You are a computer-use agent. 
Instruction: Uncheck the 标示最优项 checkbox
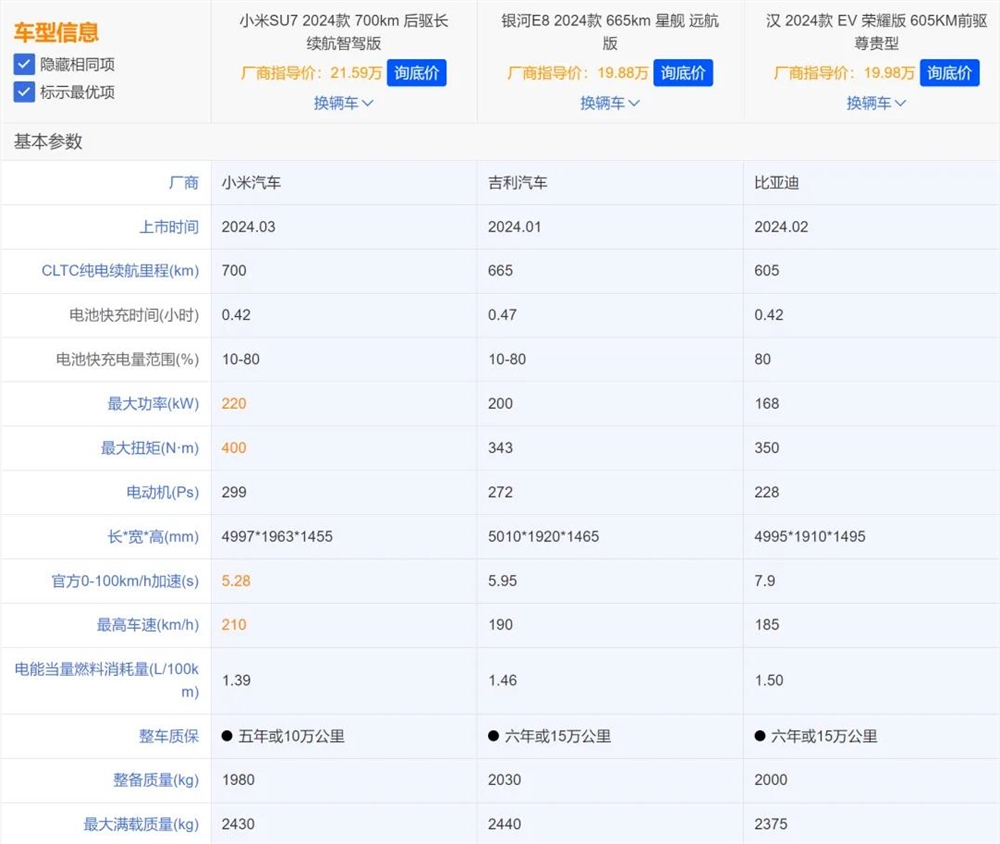click(x=25, y=93)
